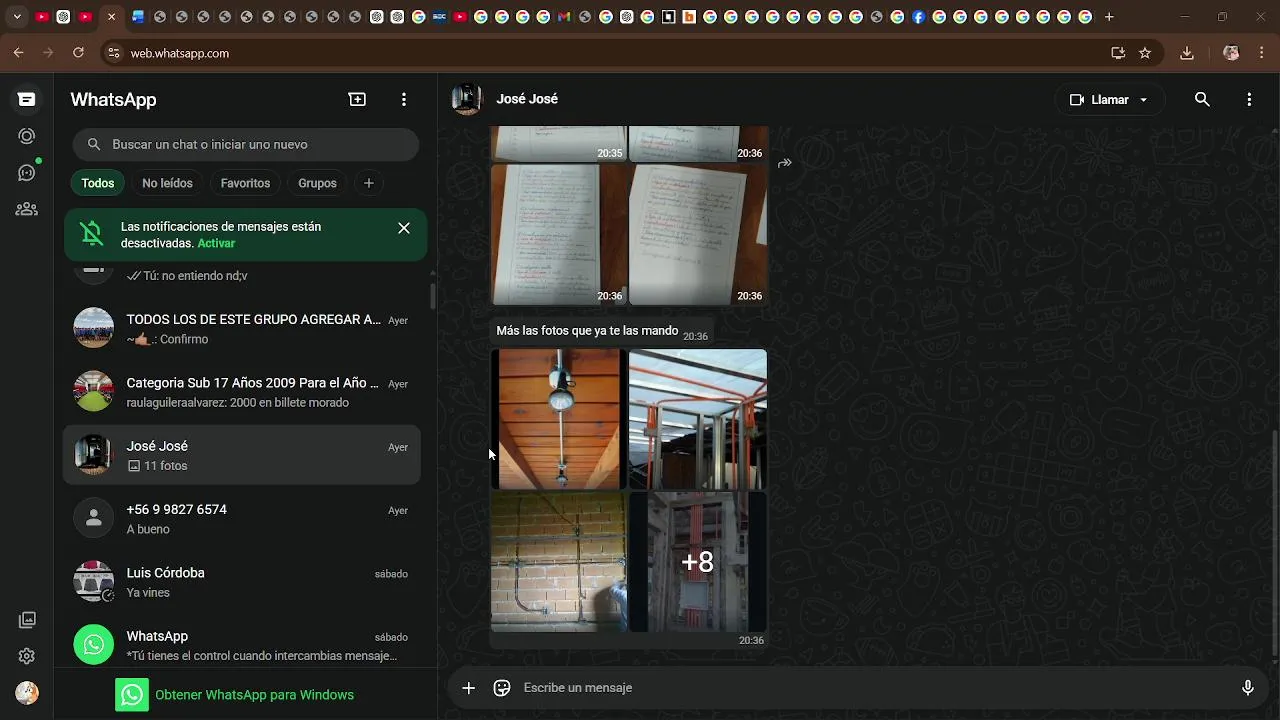The image size is (1280, 720).
Task: Open the TODOS LOS DE ESTE GRUPO chat
Action: pos(242,328)
